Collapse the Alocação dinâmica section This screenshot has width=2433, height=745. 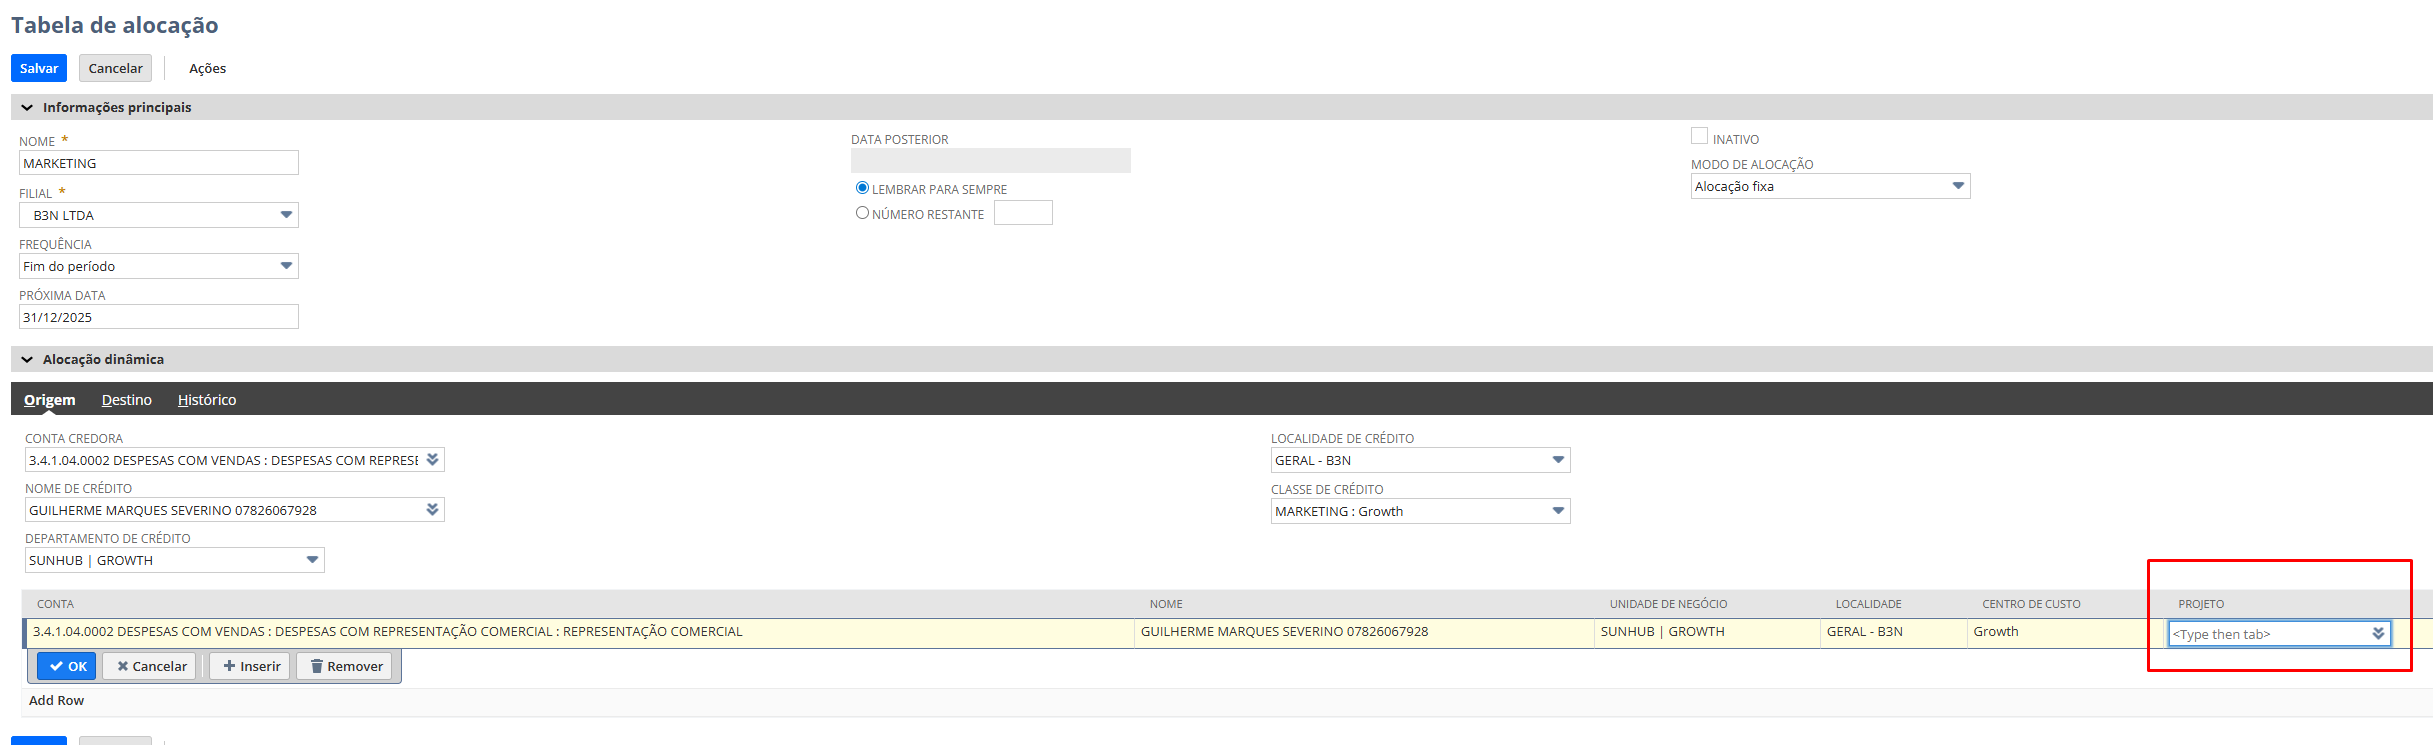[27, 360]
